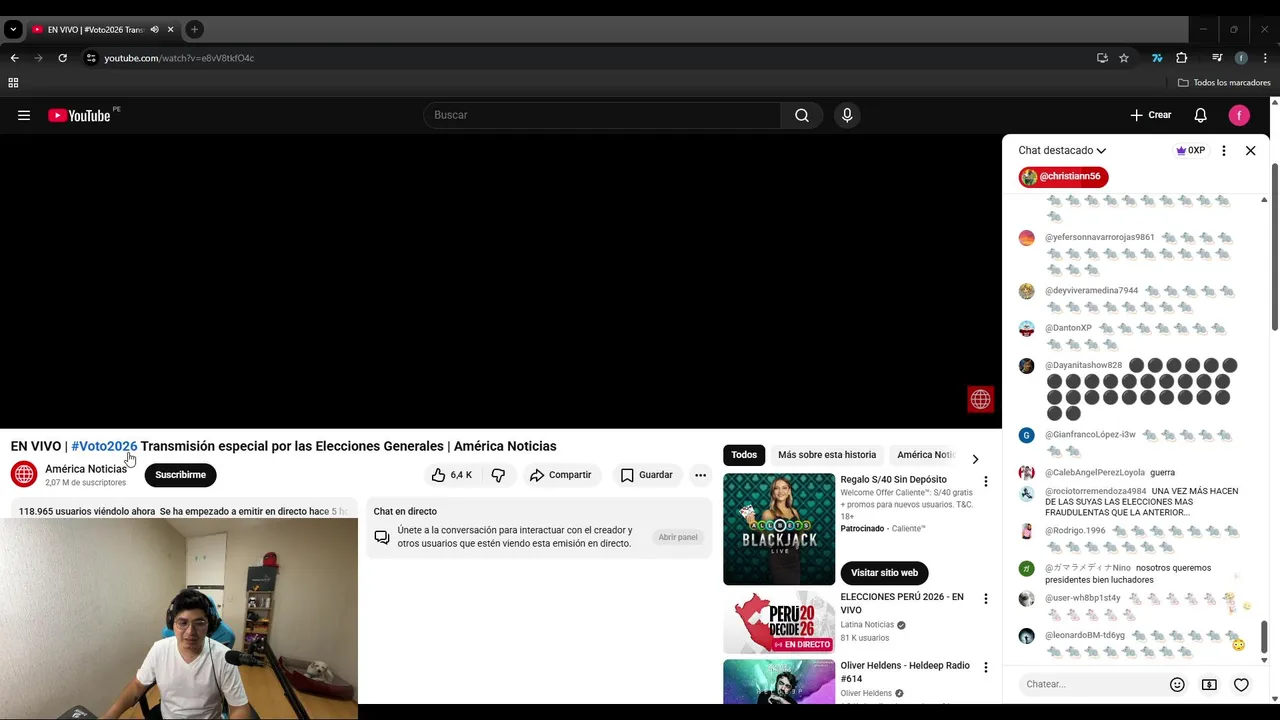
Task: Like the video with thumbs up
Action: 452,475
